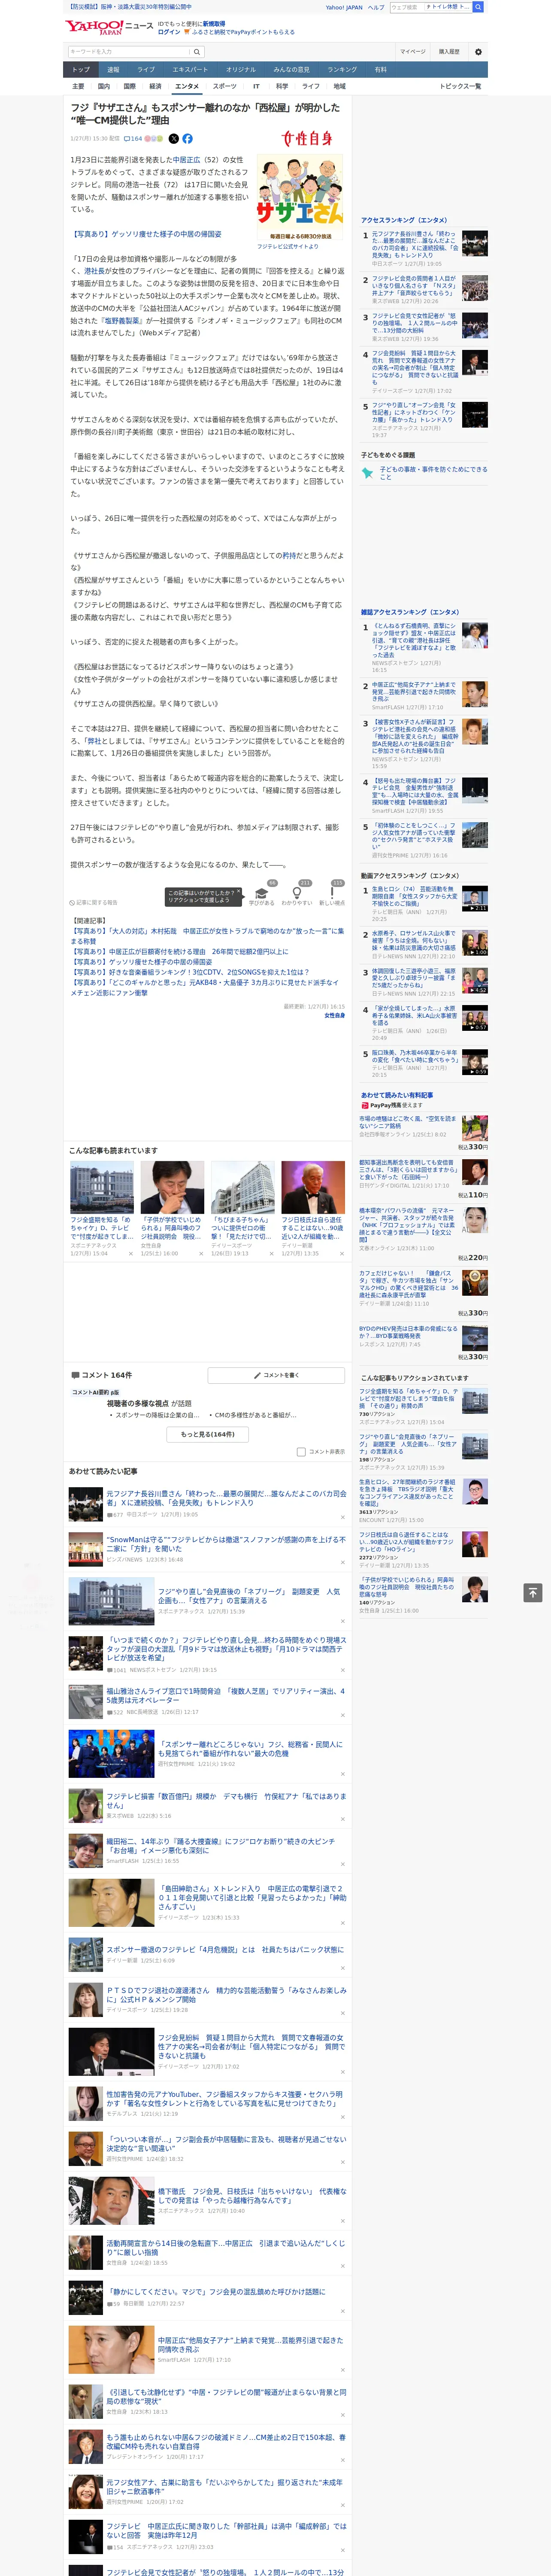Click the ログイン link
Screen dimensions: 551x2576
coord(169,32)
